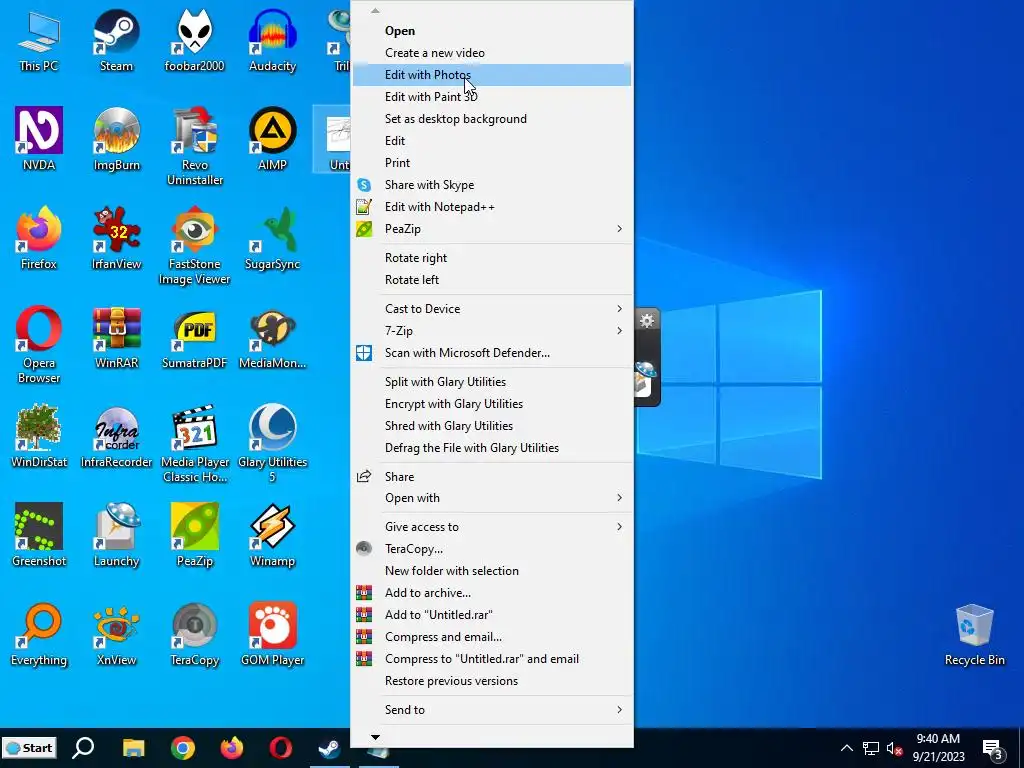Choose Open in the context menu
The width and height of the screenshot is (1024, 768).
492,31
